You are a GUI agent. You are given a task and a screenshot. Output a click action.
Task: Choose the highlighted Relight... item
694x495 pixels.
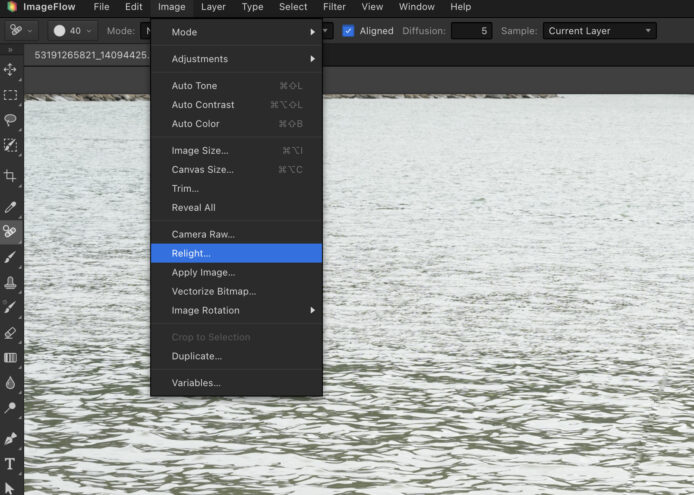coord(236,253)
